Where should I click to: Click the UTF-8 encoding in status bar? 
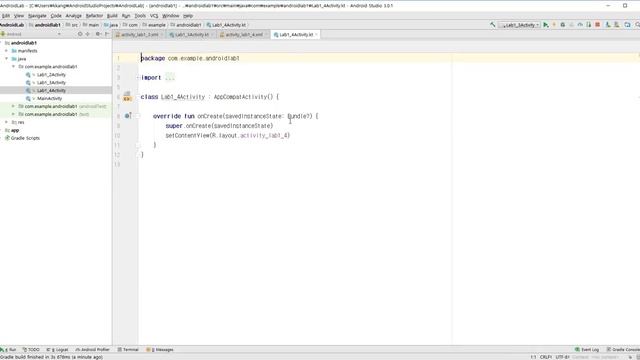pos(562,357)
